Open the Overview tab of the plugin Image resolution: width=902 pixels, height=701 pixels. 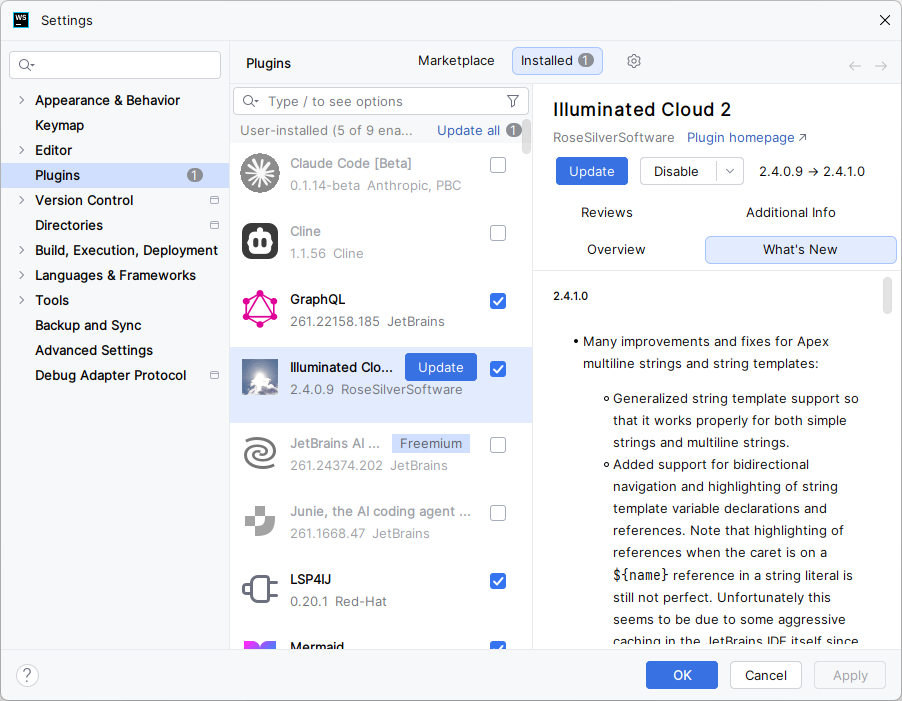tap(616, 250)
